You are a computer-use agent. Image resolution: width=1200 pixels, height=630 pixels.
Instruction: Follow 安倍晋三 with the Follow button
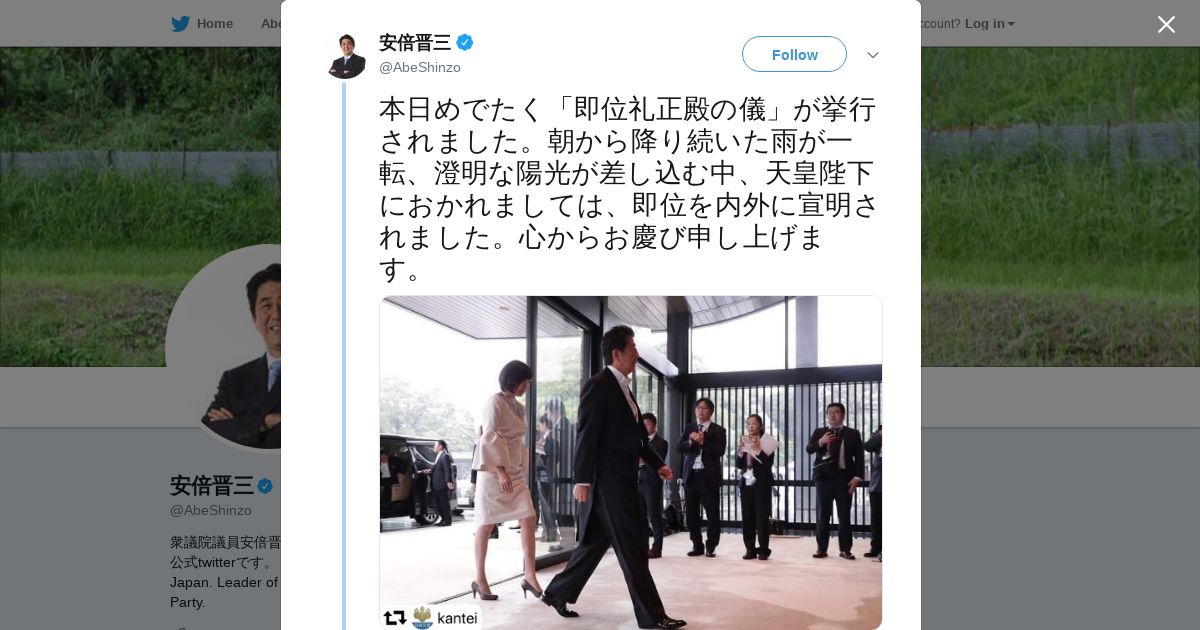click(x=794, y=54)
